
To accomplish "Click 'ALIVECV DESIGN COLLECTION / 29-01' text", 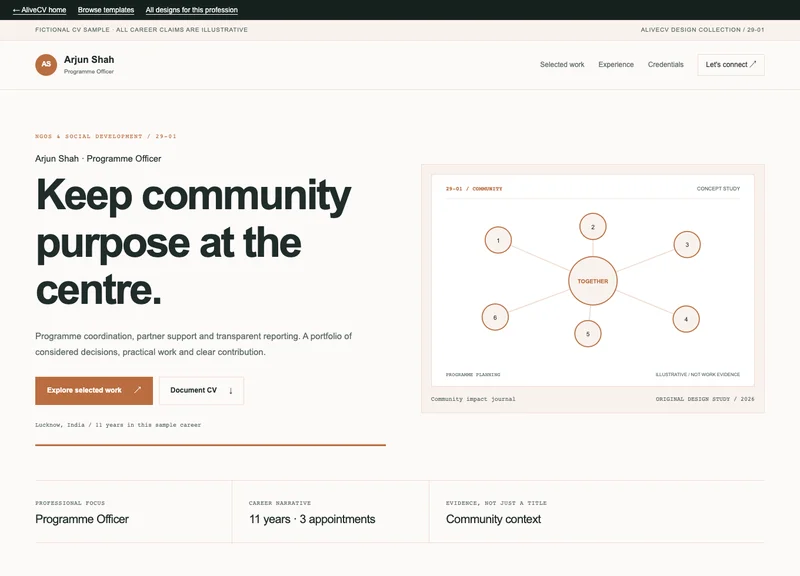I will (702, 30).
